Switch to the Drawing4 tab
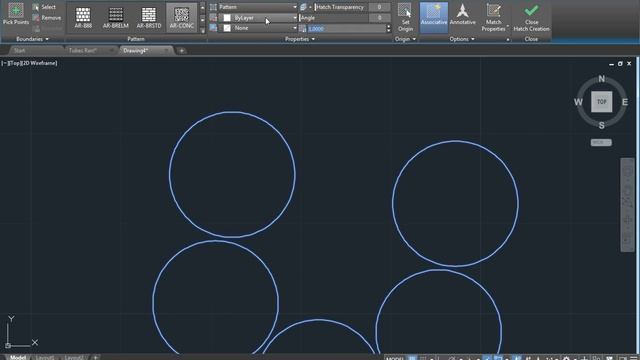 click(x=136, y=51)
